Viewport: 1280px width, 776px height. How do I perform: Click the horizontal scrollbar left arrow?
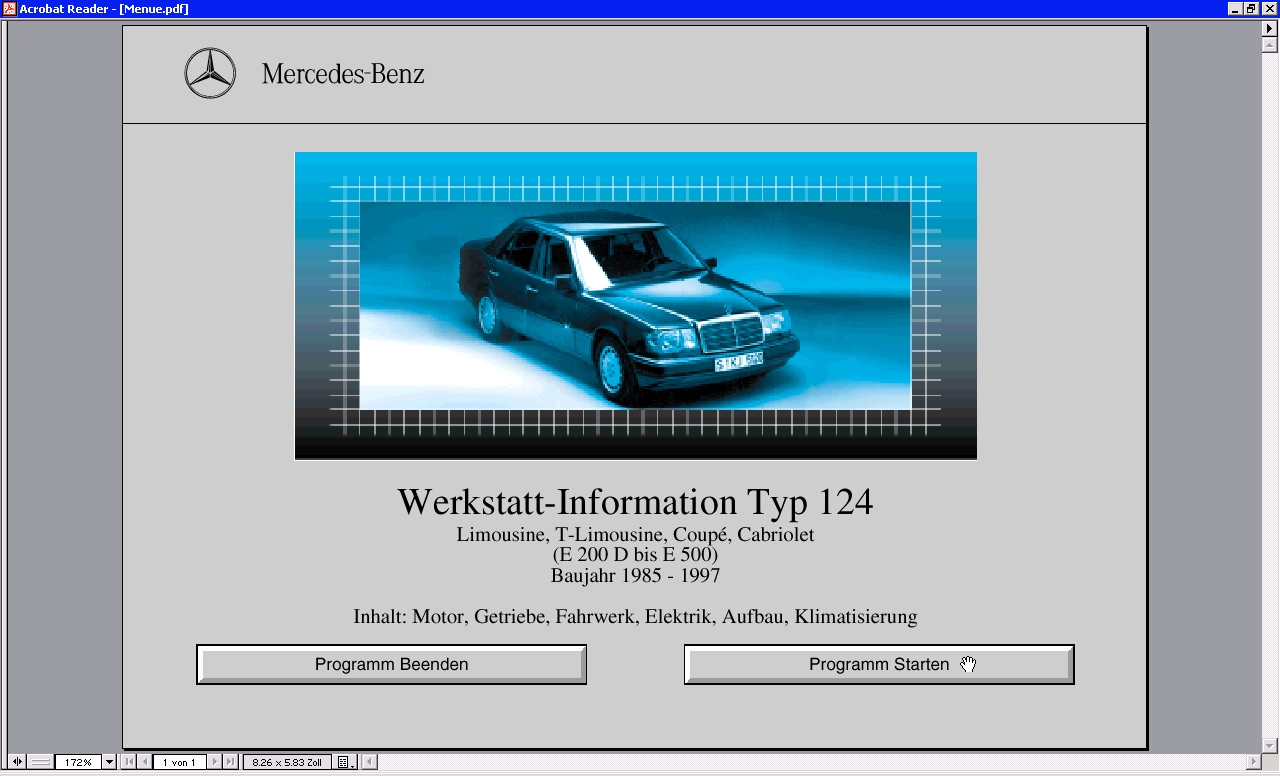(370, 762)
